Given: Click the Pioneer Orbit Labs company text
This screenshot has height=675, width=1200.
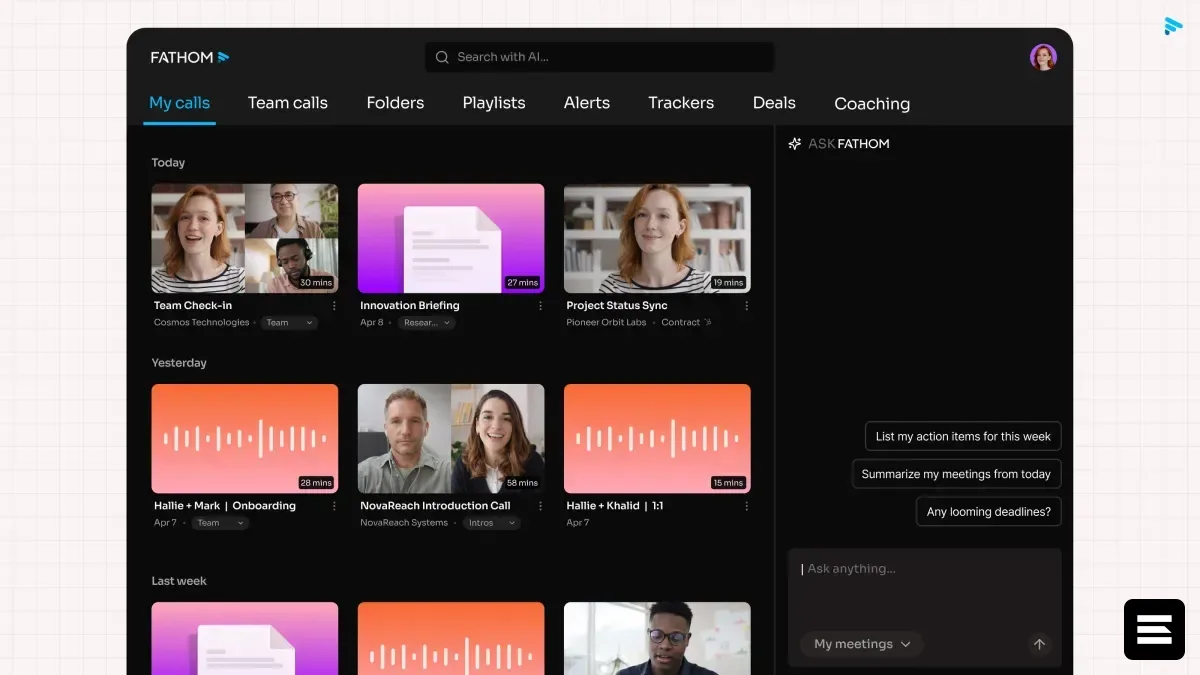Looking at the screenshot, I should [x=606, y=323].
